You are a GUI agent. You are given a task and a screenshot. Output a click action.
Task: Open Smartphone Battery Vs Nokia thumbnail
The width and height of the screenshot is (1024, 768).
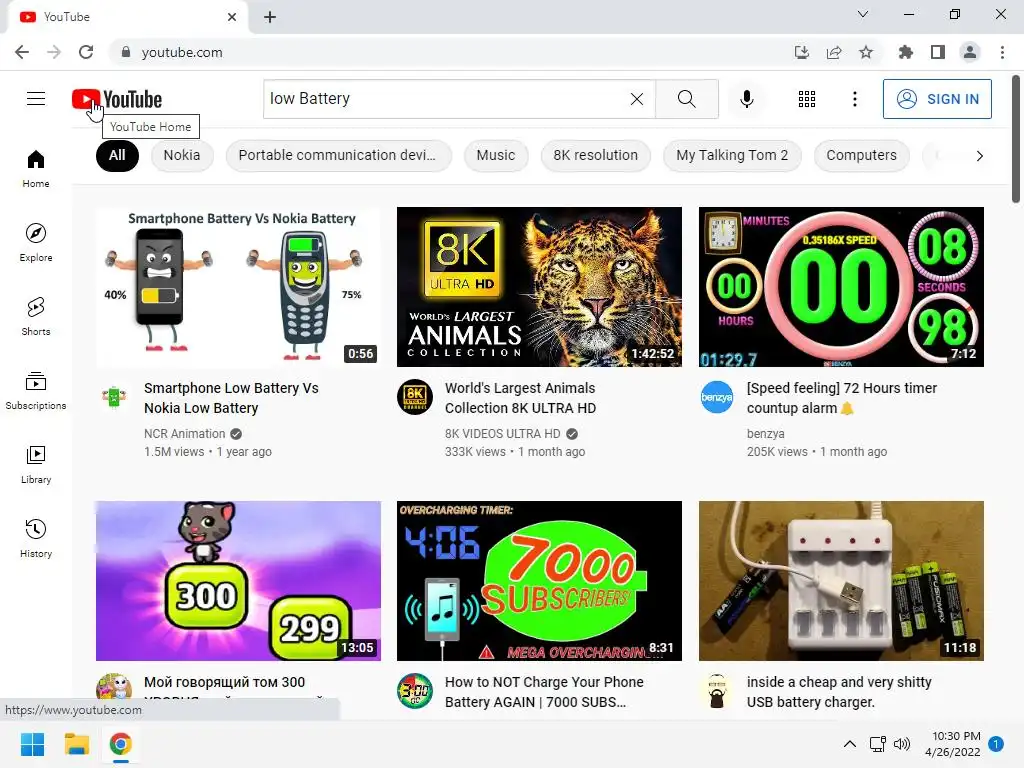[238, 287]
